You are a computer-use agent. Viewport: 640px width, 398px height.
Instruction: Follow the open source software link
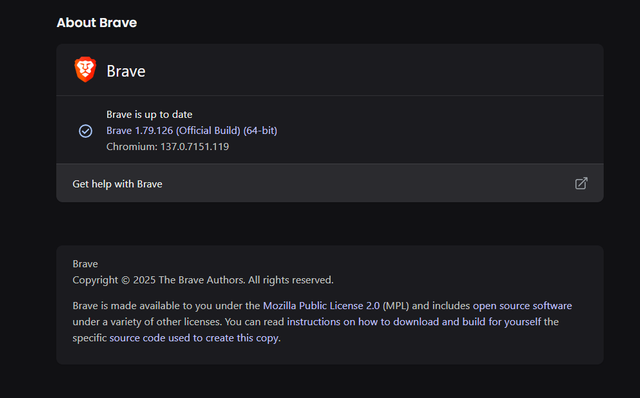click(x=522, y=306)
